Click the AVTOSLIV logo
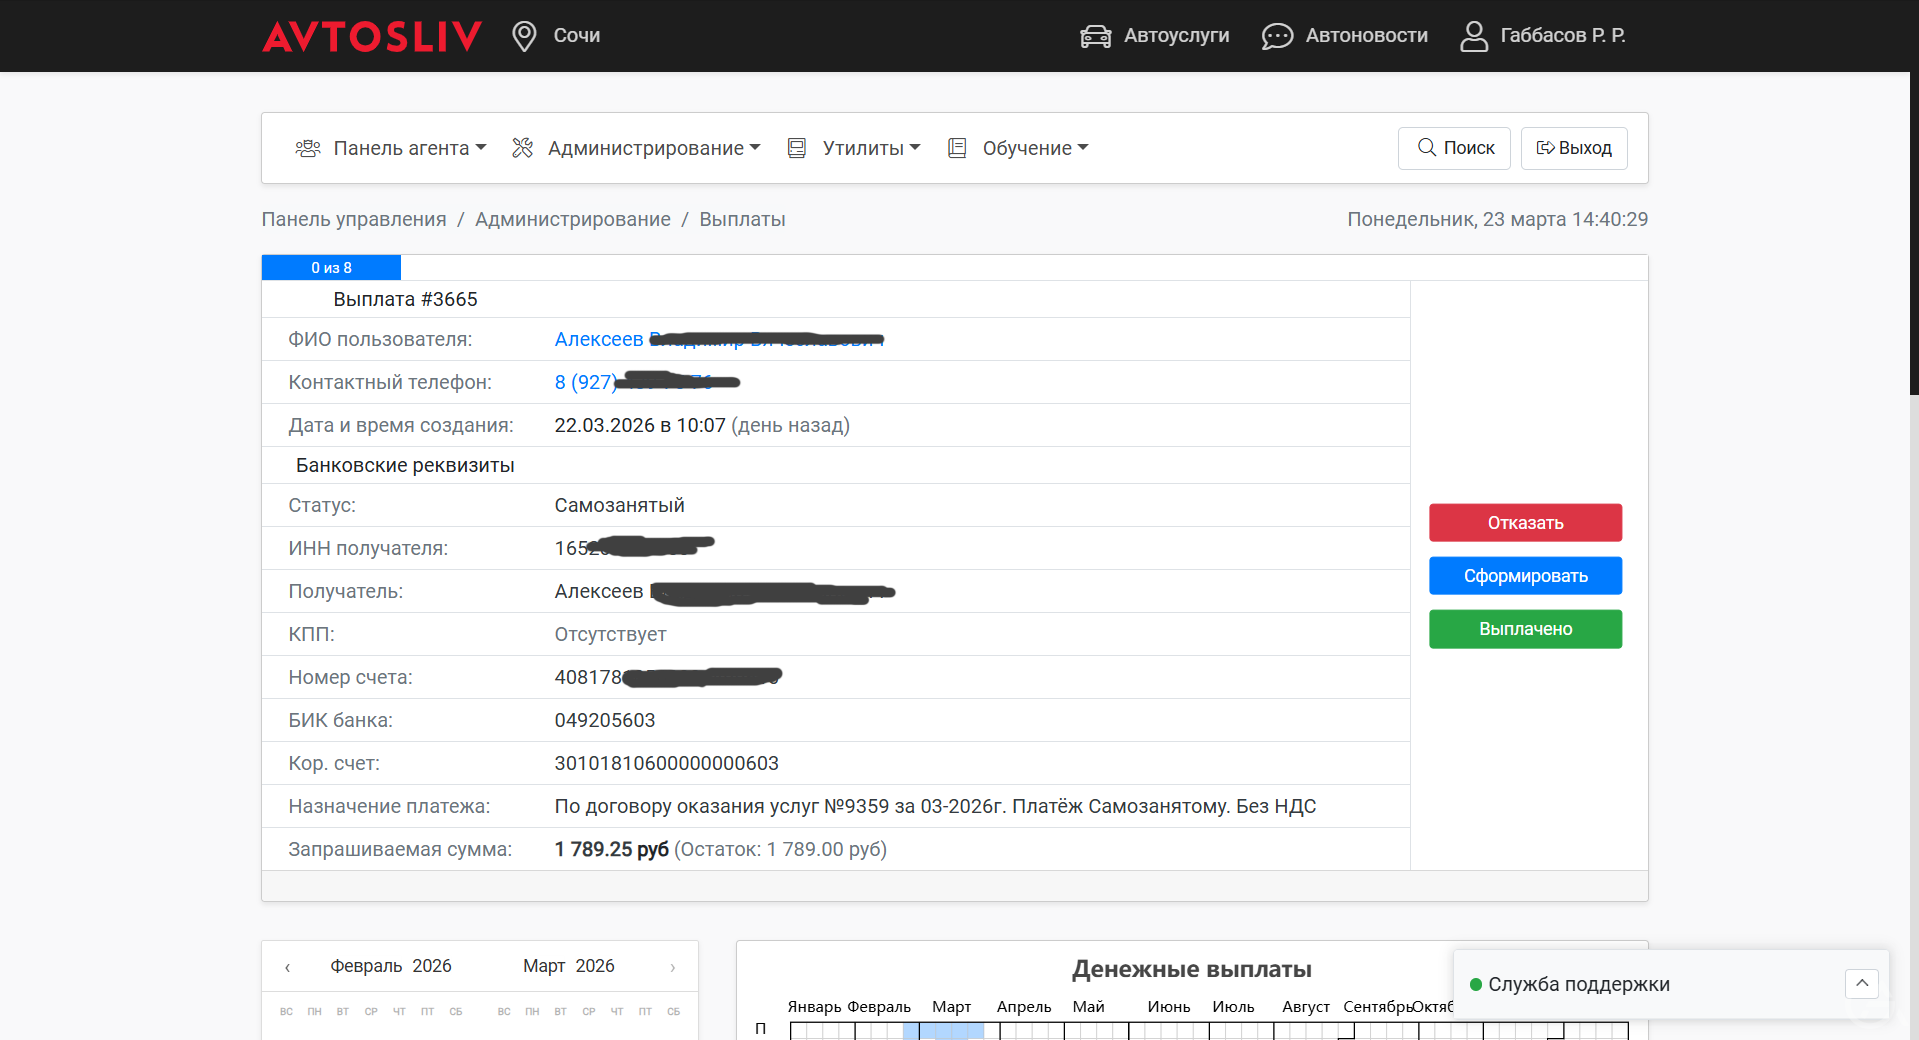The width and height of the screenshot is (1919, 1040). click(x=371, y=35)
